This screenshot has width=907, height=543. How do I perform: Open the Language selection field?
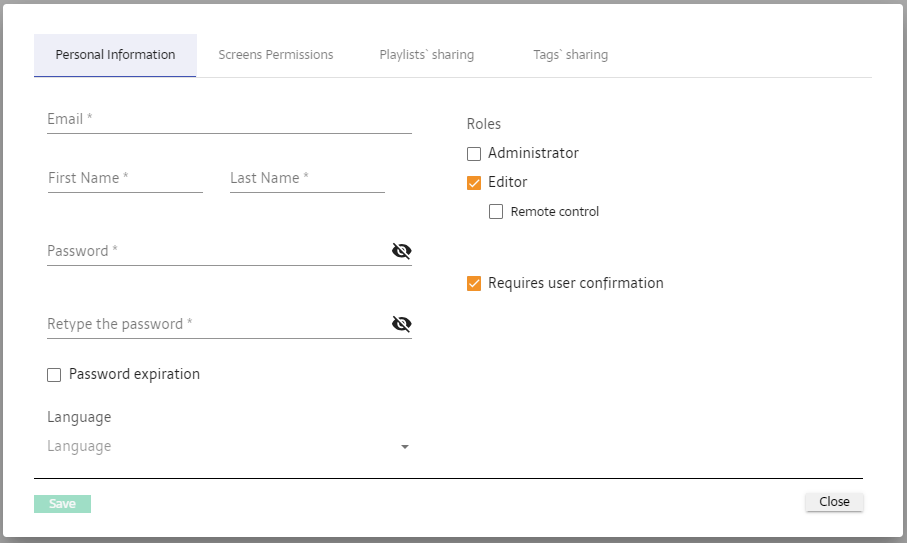tap(220, 446)
